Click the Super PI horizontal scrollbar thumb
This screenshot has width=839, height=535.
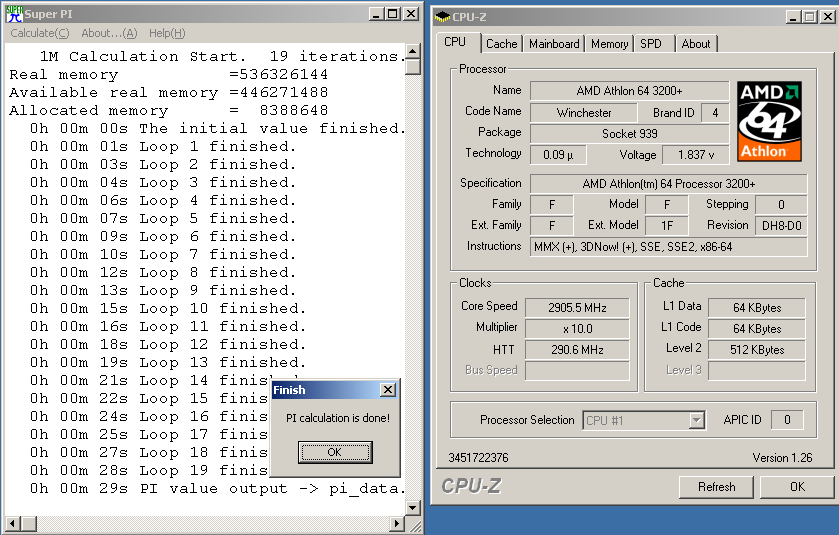(28, 523)
